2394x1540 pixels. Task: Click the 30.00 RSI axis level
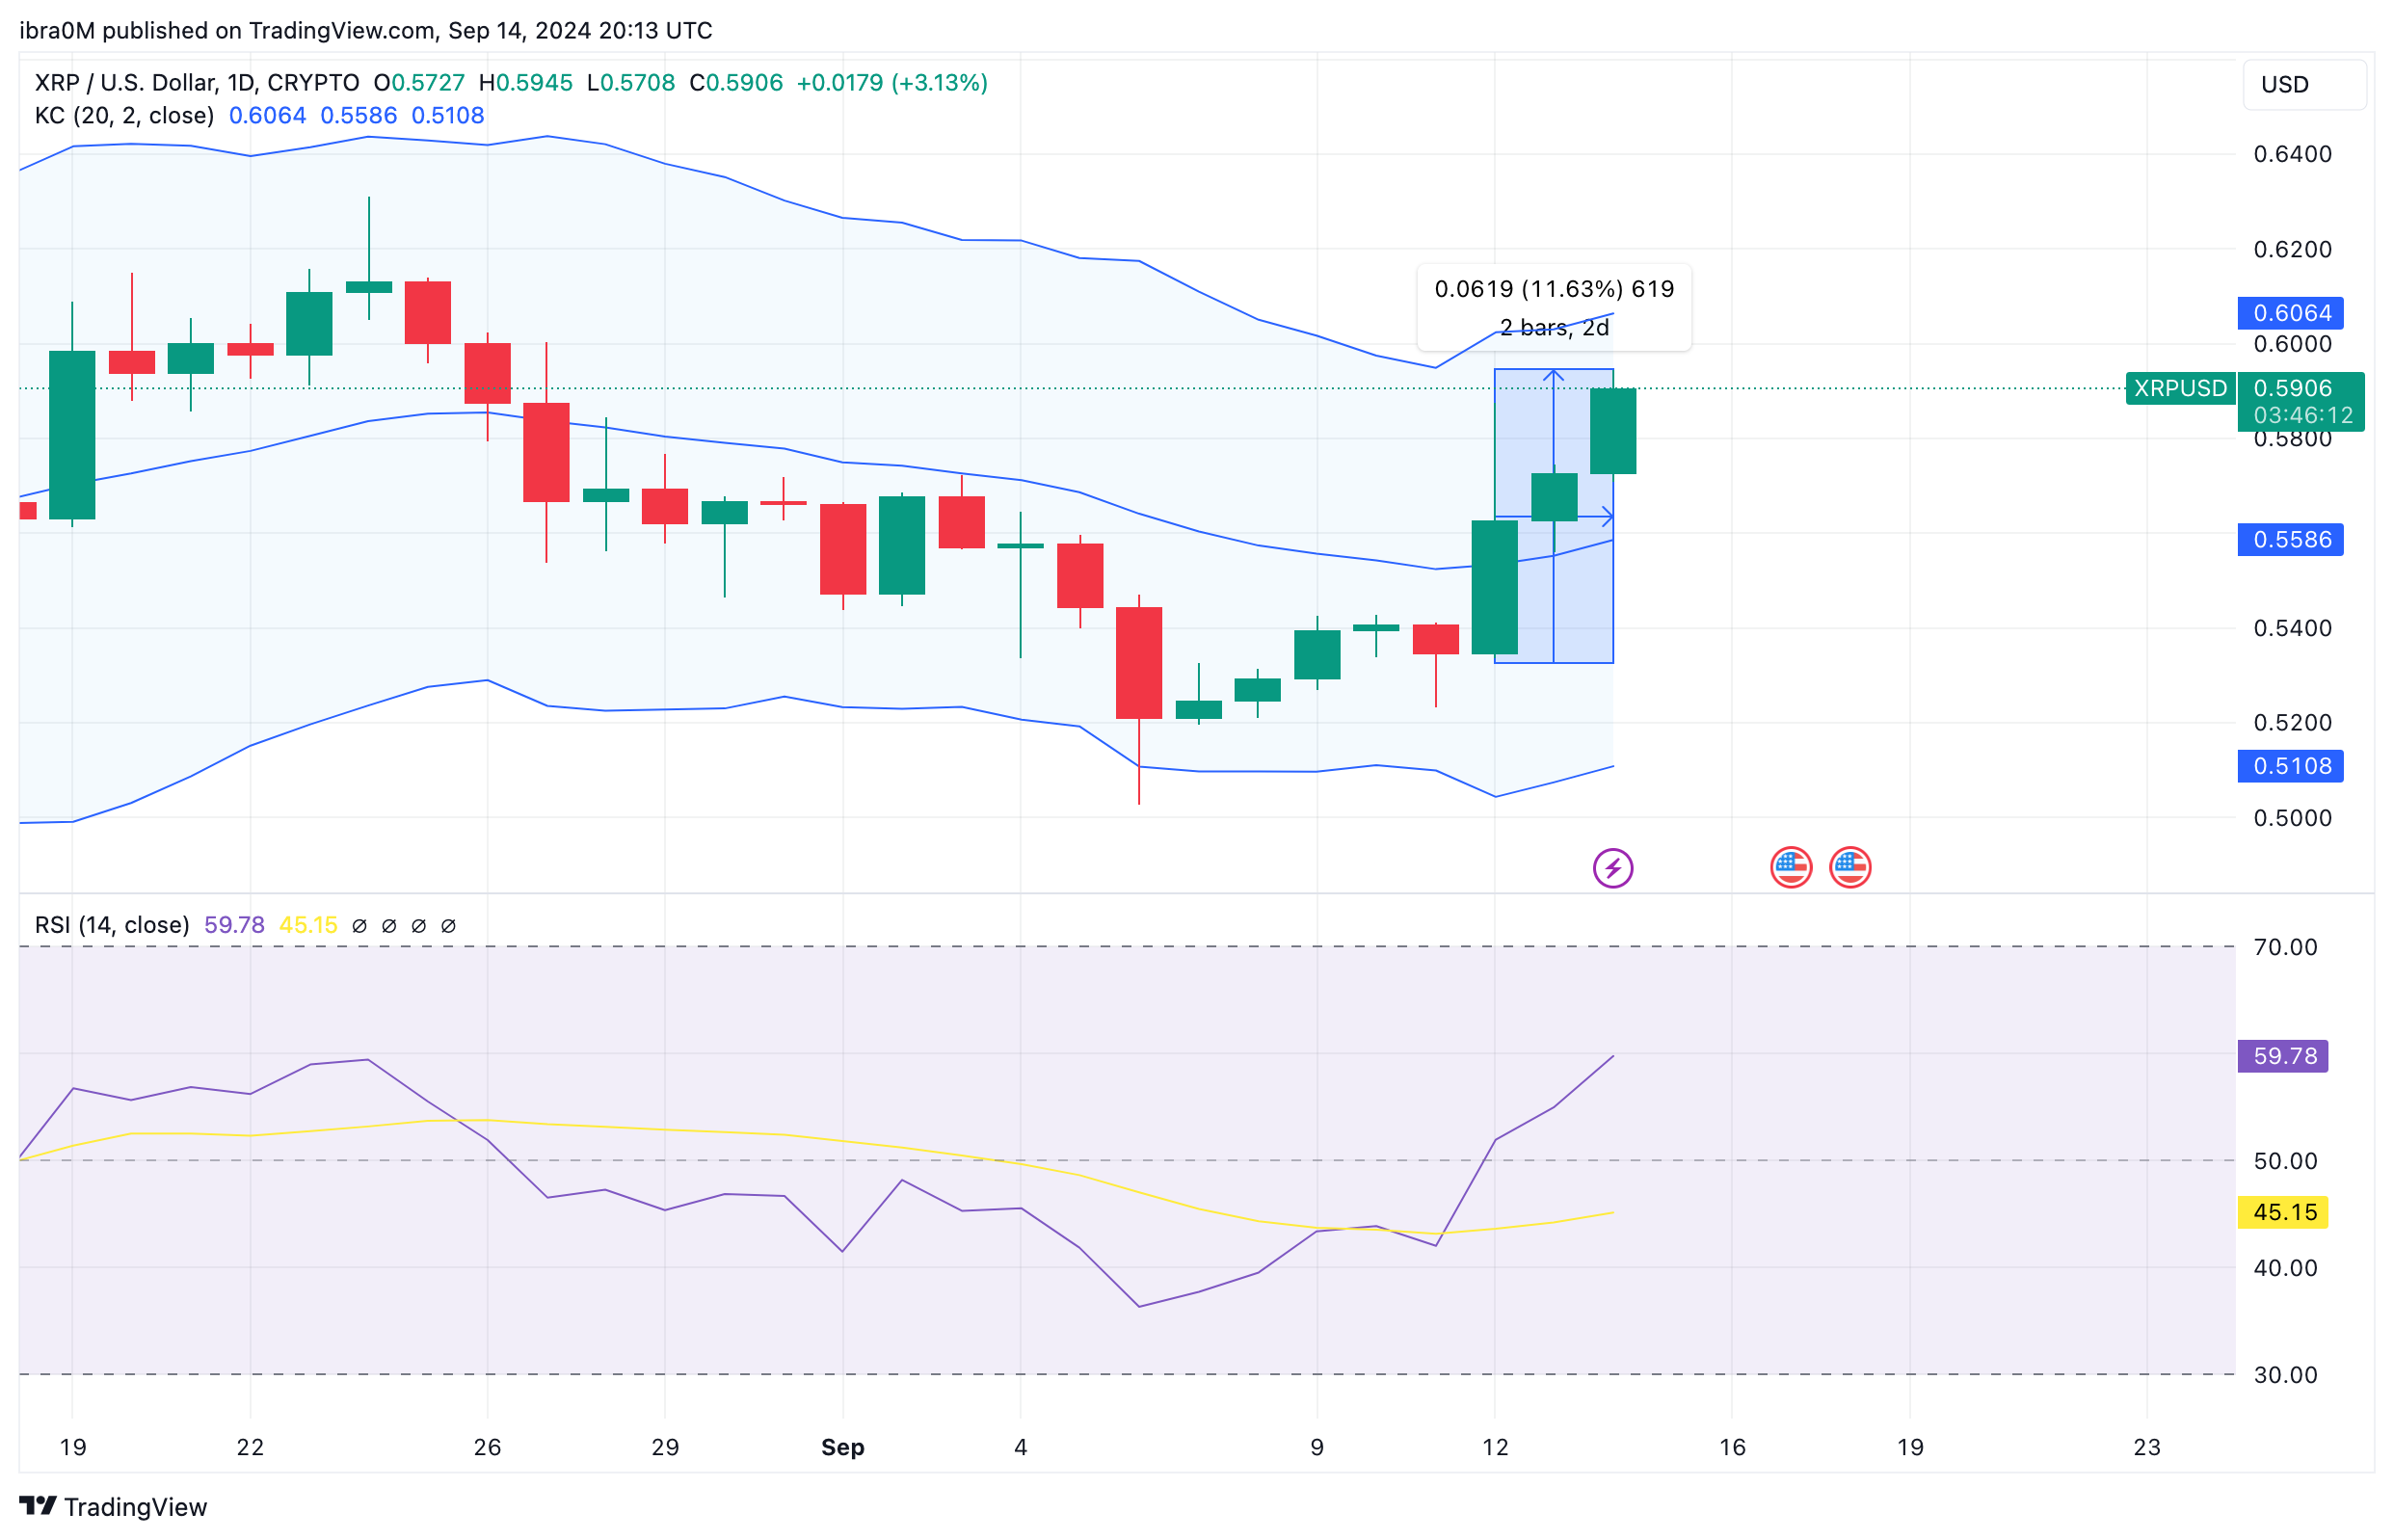[2285, 1374]
